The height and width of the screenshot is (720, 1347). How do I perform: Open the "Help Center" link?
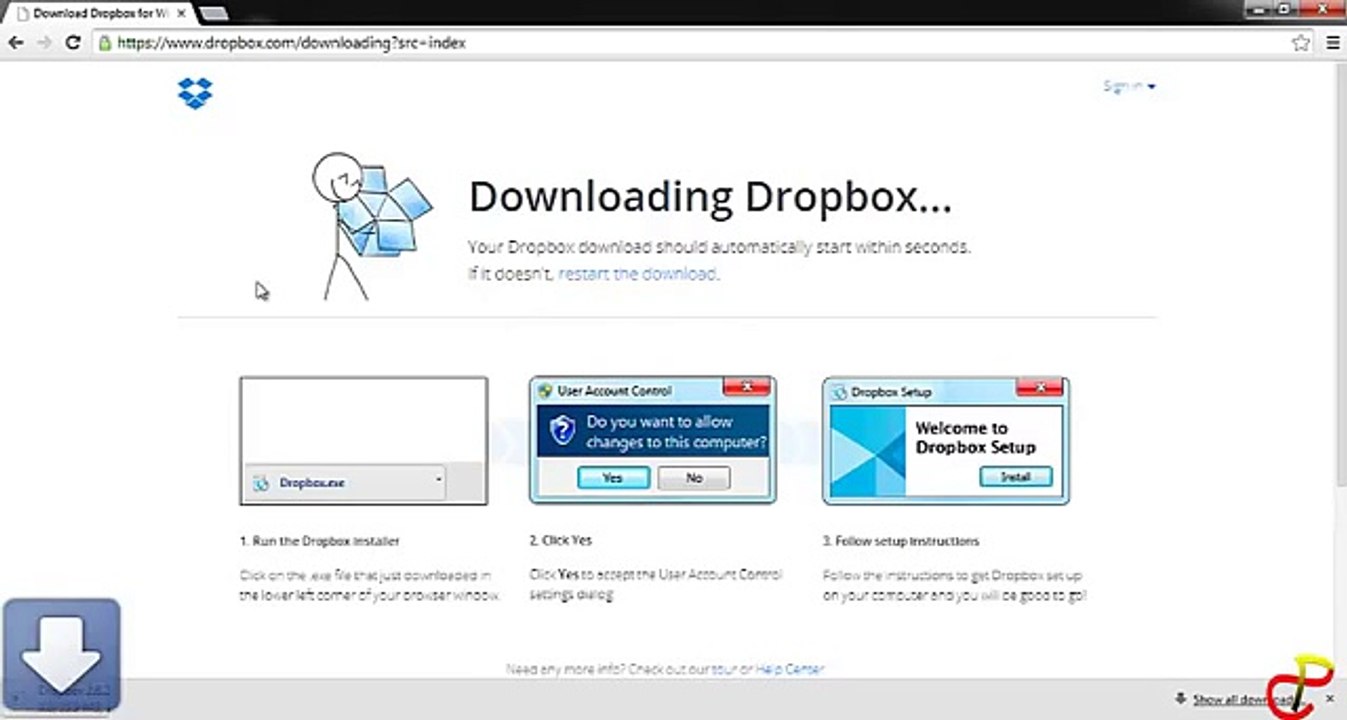[x=790, y=669]
